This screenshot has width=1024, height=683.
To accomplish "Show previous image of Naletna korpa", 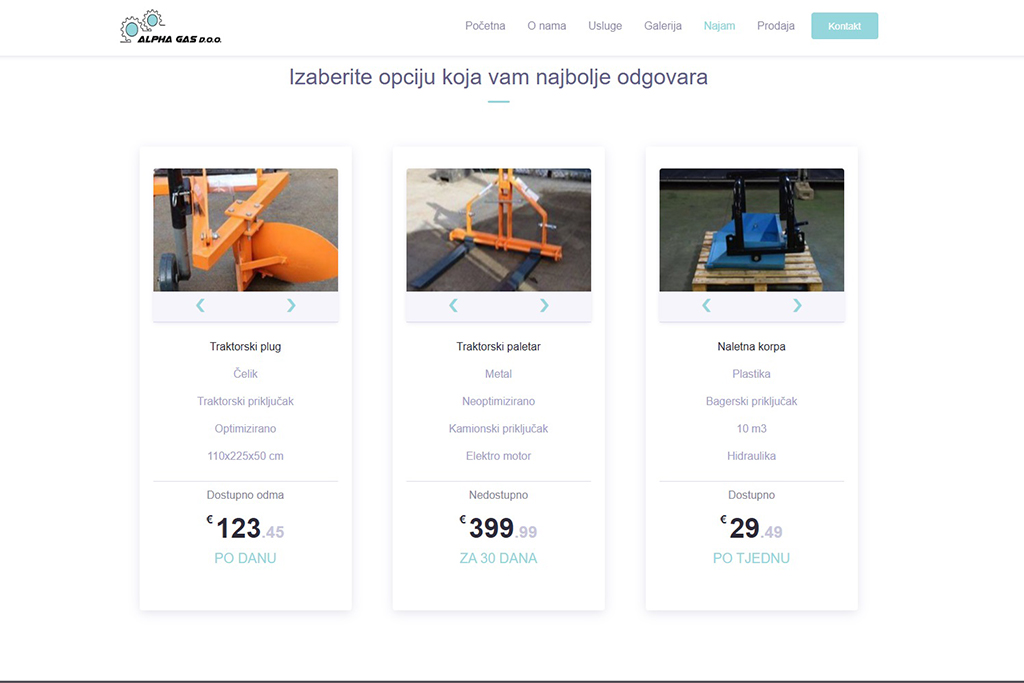I will pyautogui.click(x=706, y=305).
